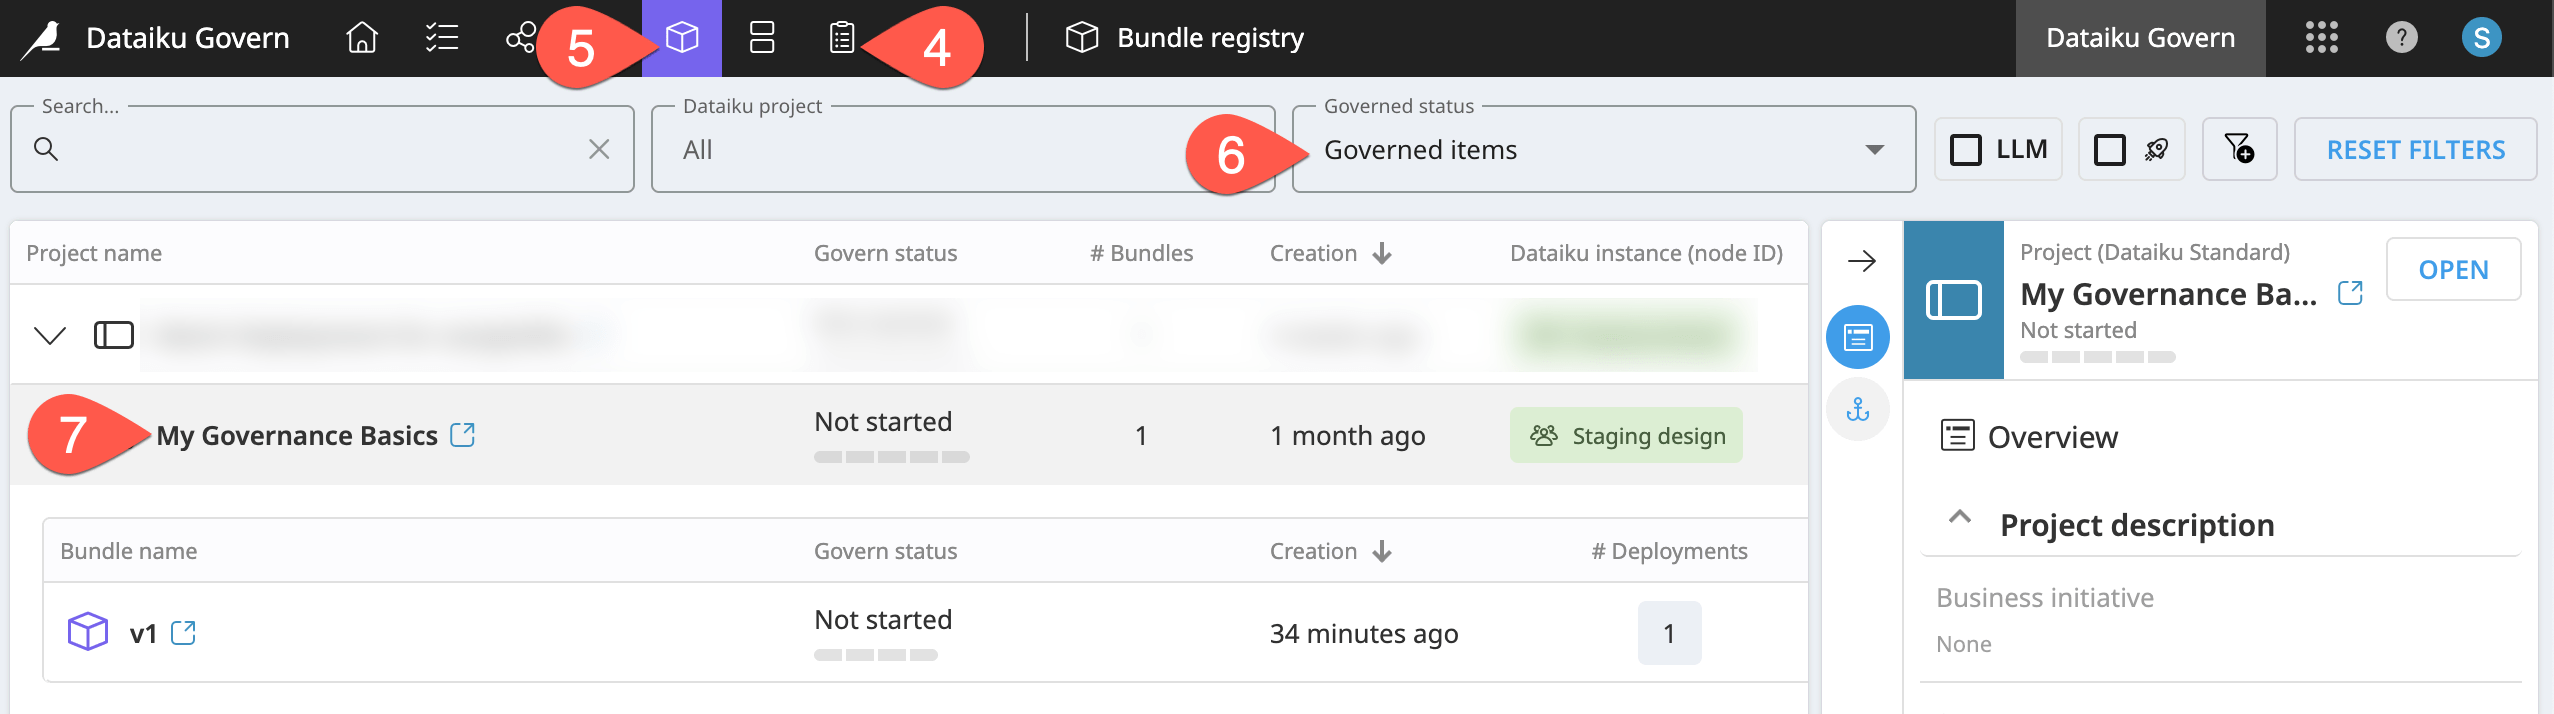Go to the Home page icon
Screen dimensions: 2554x714
coord(362,38)
